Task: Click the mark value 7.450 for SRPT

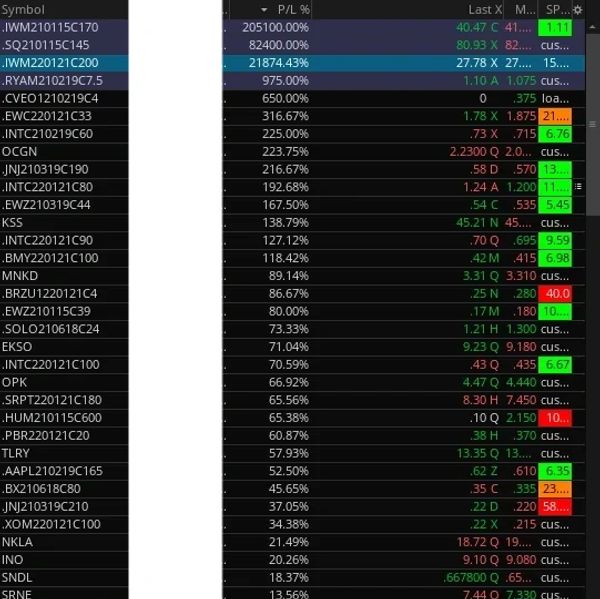Action: [521, 400]
